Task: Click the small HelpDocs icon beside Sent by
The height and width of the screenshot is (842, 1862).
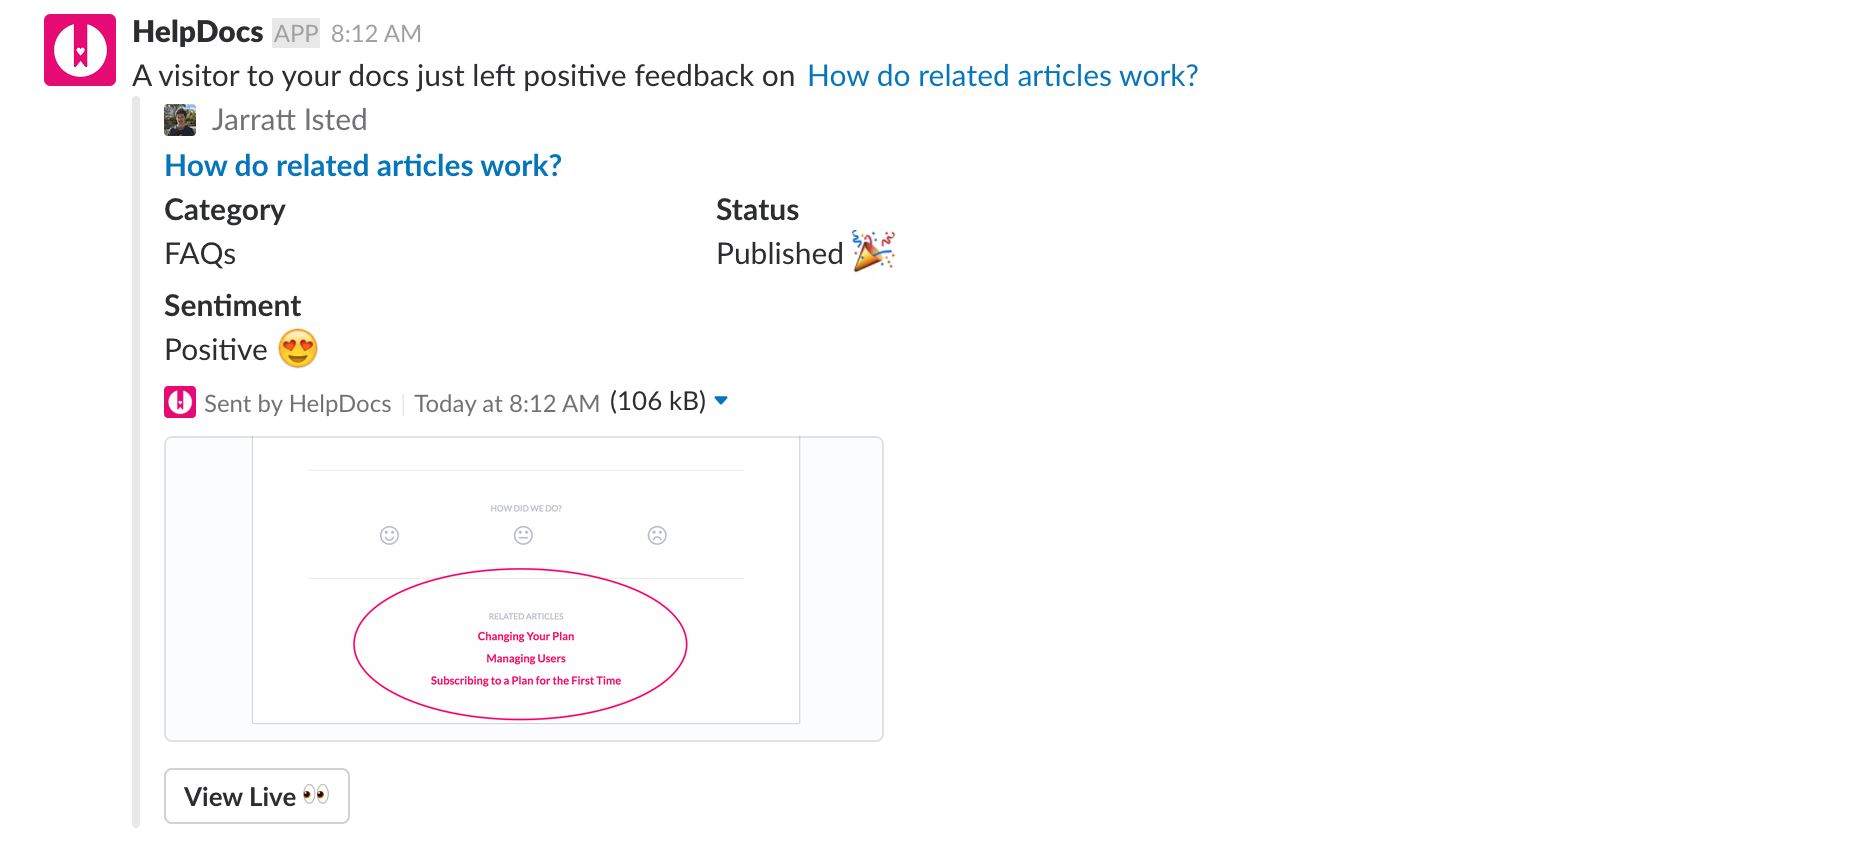Action: (x=179, y=402)
